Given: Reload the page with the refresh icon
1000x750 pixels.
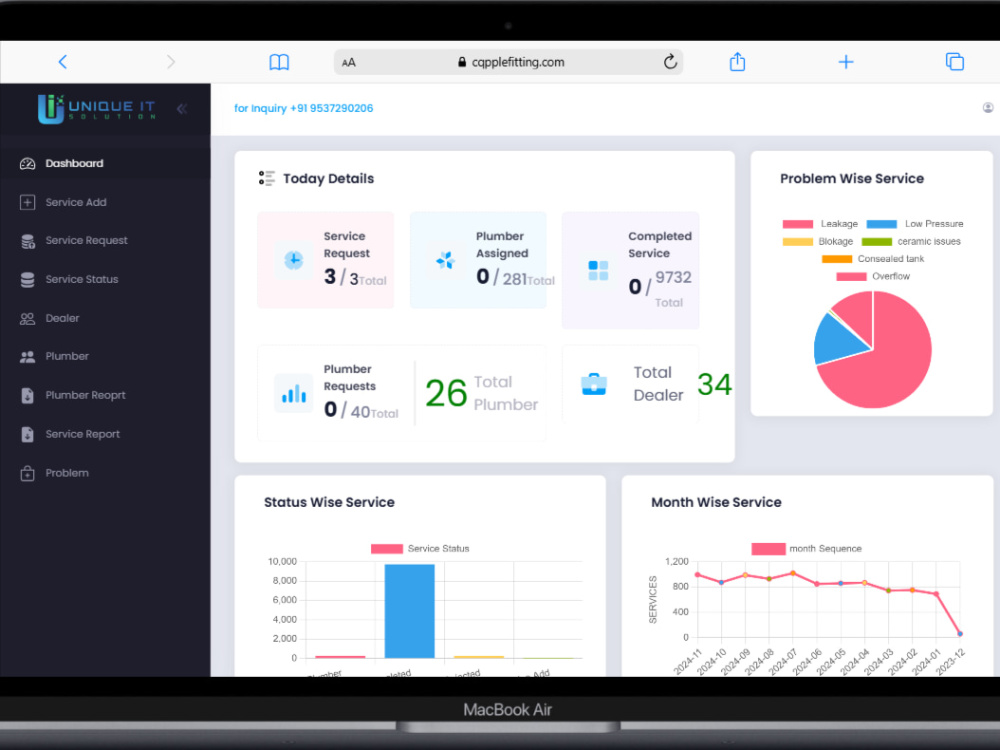Looking at the screenshot, I should pos(670,62).
